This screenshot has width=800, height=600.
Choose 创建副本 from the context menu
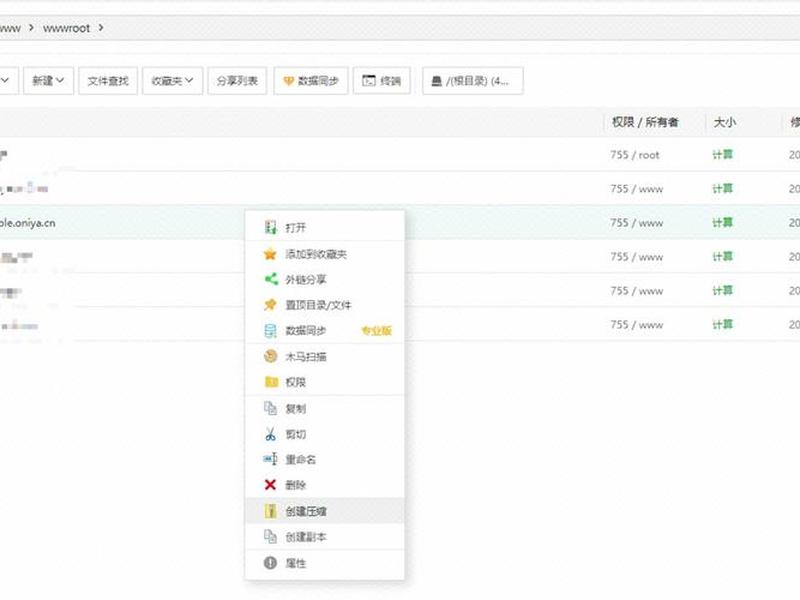tap(324, 537)
